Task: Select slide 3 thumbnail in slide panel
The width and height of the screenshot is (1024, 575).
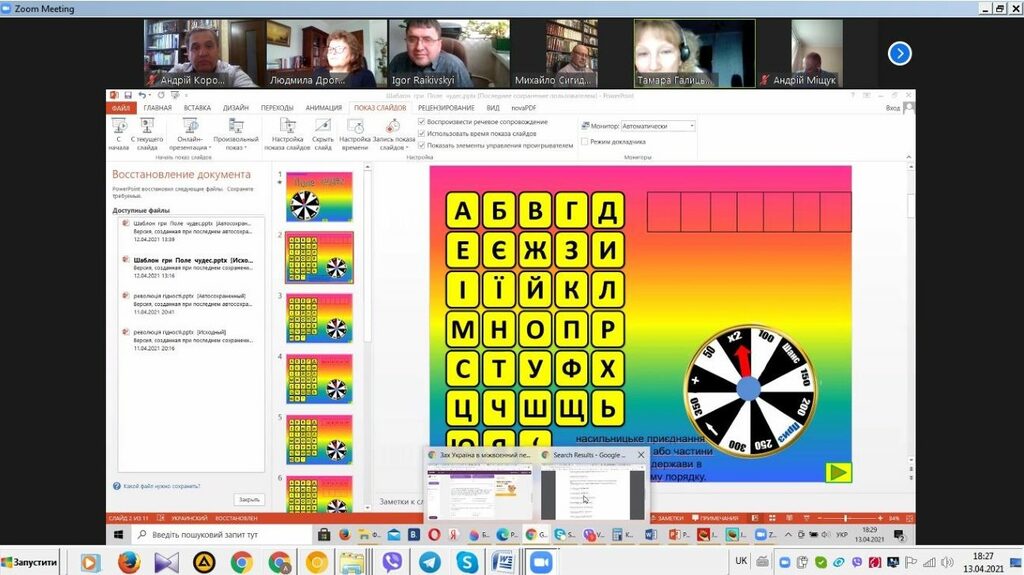Action: click(x=319, y=317)
